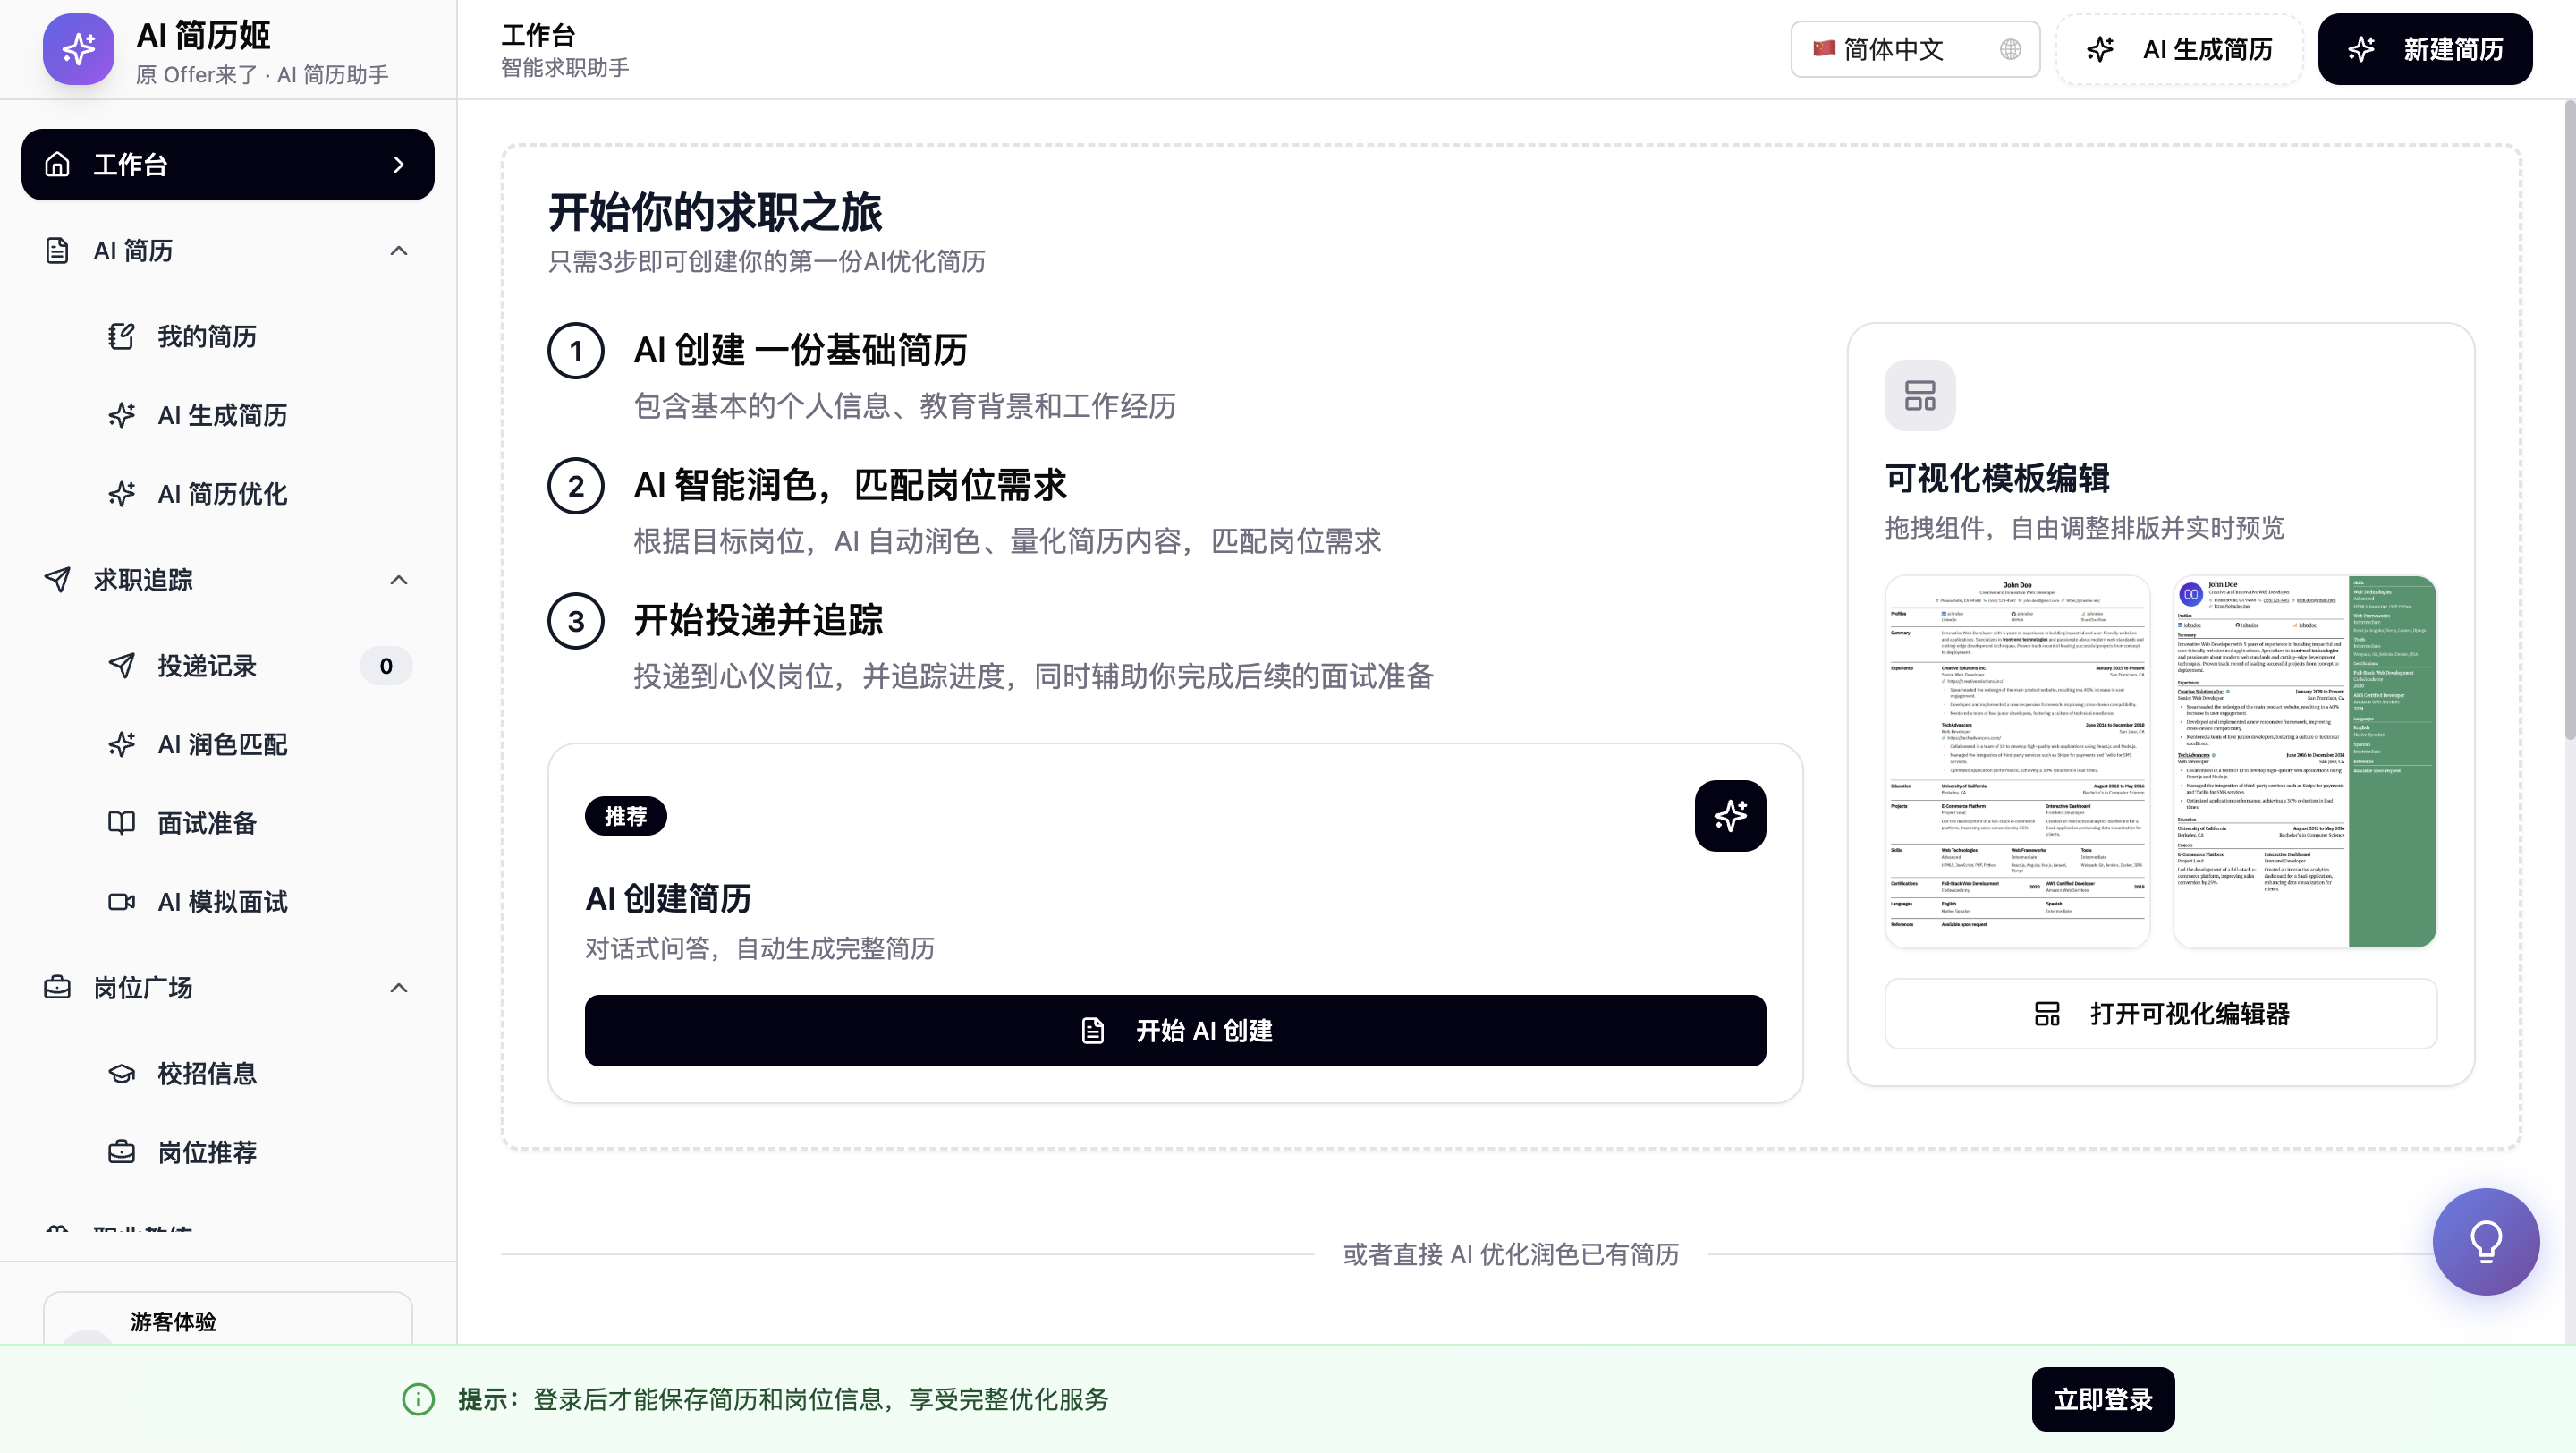Open 投递记录 in the sidebar

(x=207, y=666)
